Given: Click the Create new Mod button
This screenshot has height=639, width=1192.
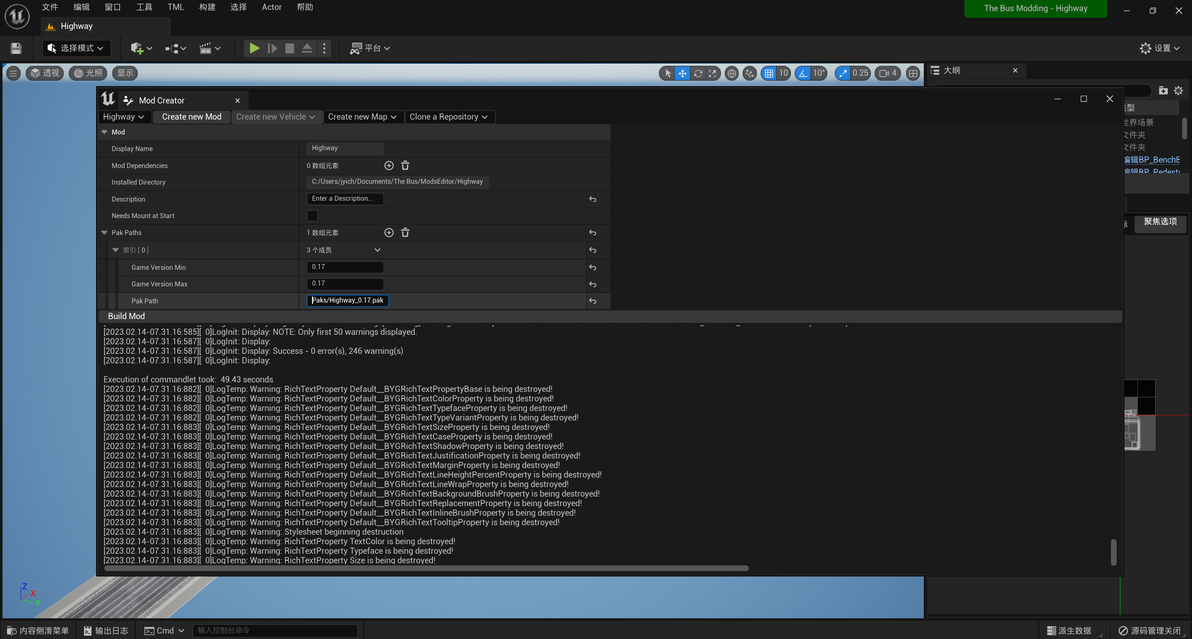Looking at the screenshot, I should click(x=192, y=117).
